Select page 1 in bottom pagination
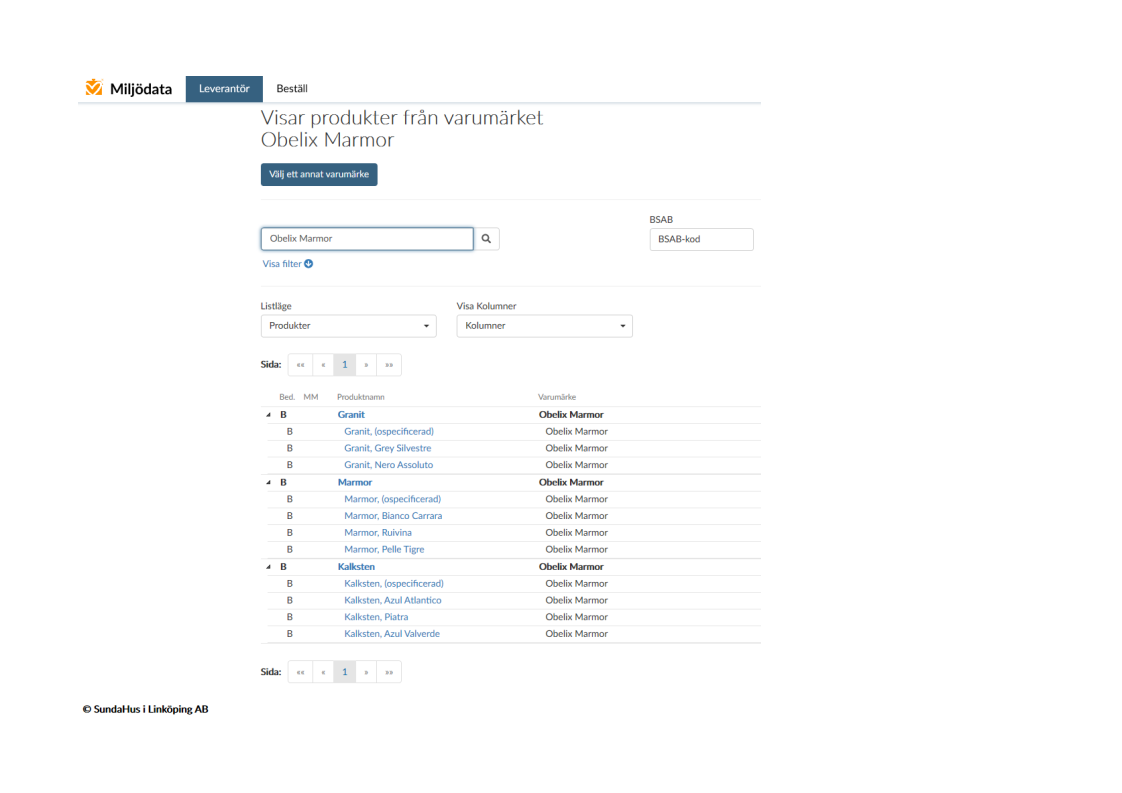 pos(345,672)
